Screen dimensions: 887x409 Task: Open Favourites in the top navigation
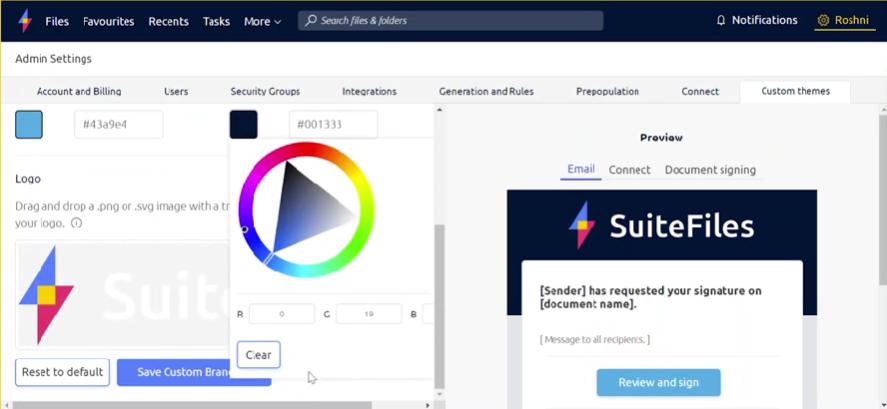[x=109, y=21]
